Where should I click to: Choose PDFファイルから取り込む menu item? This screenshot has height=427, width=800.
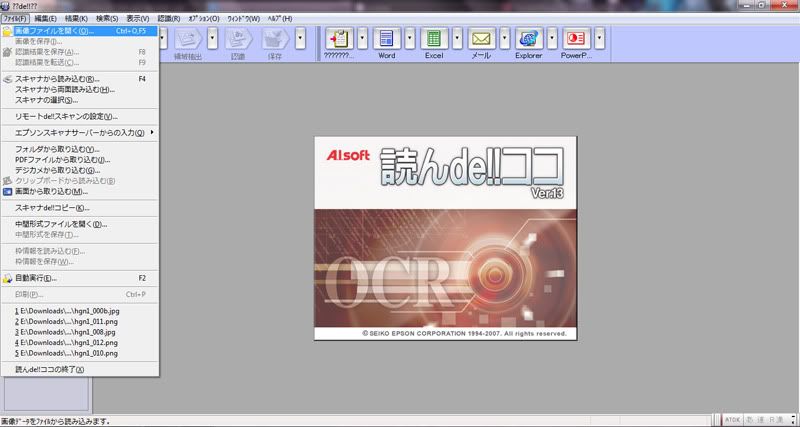80,160
